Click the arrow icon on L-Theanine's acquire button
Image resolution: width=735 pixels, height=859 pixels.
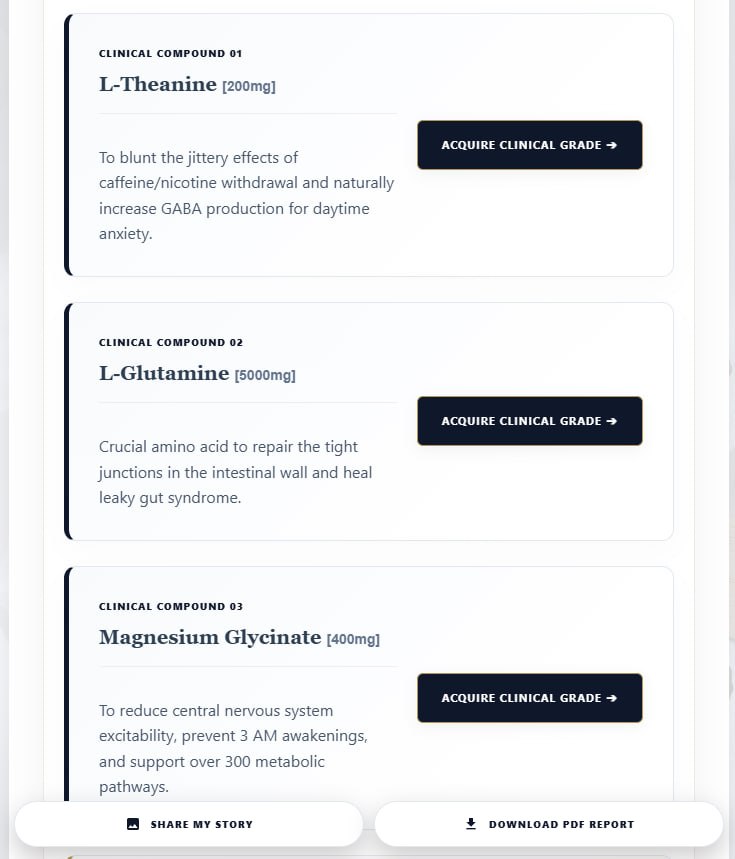(612, 145)
